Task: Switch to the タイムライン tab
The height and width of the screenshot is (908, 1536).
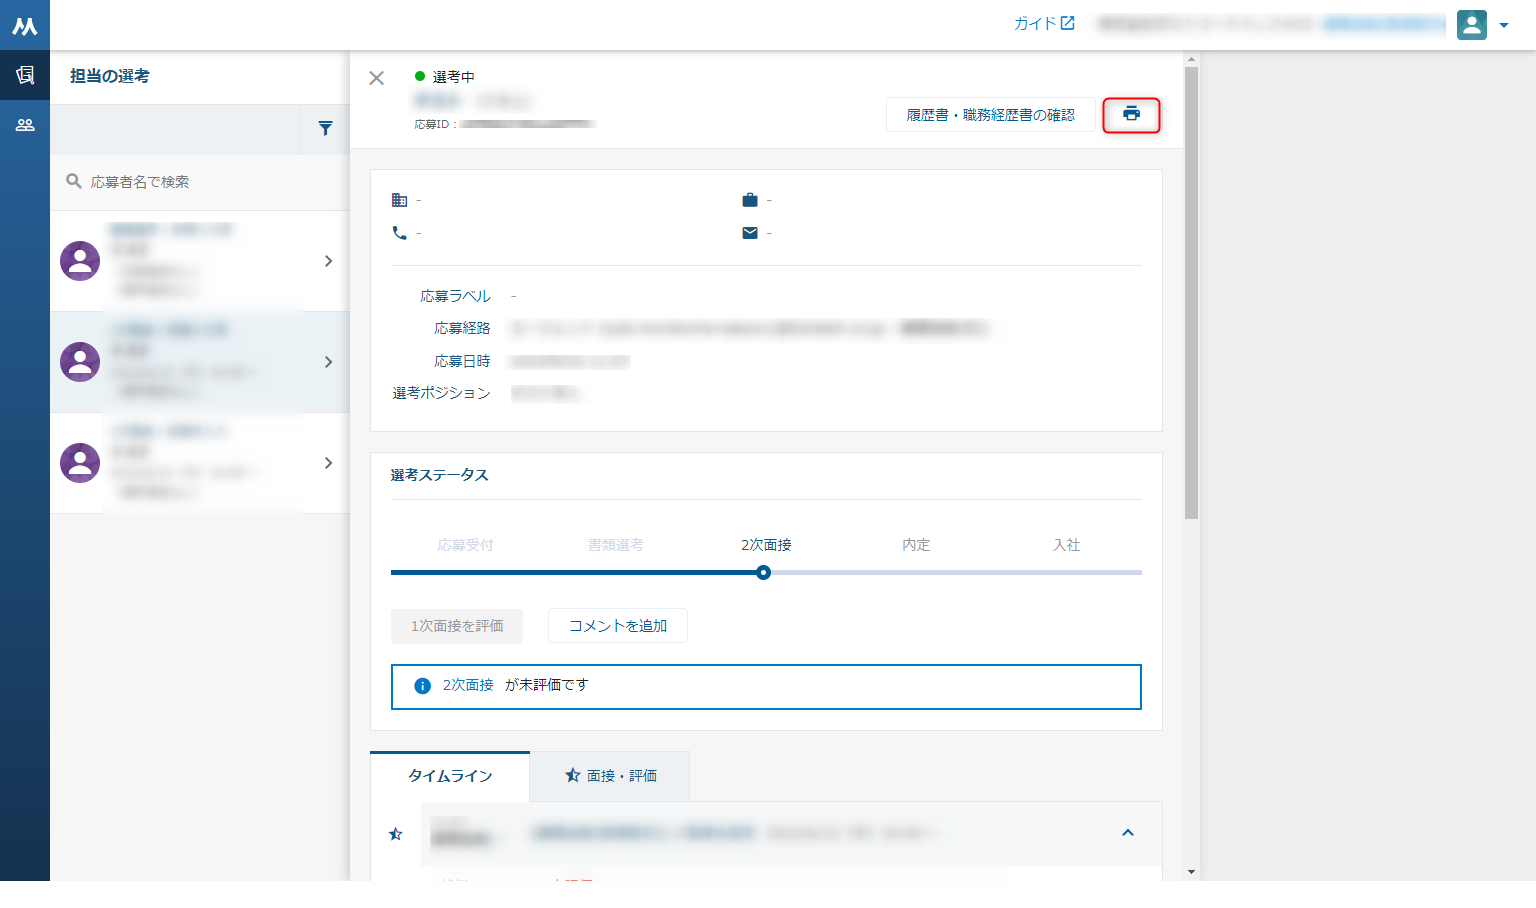Action: [x=450, y=776]
